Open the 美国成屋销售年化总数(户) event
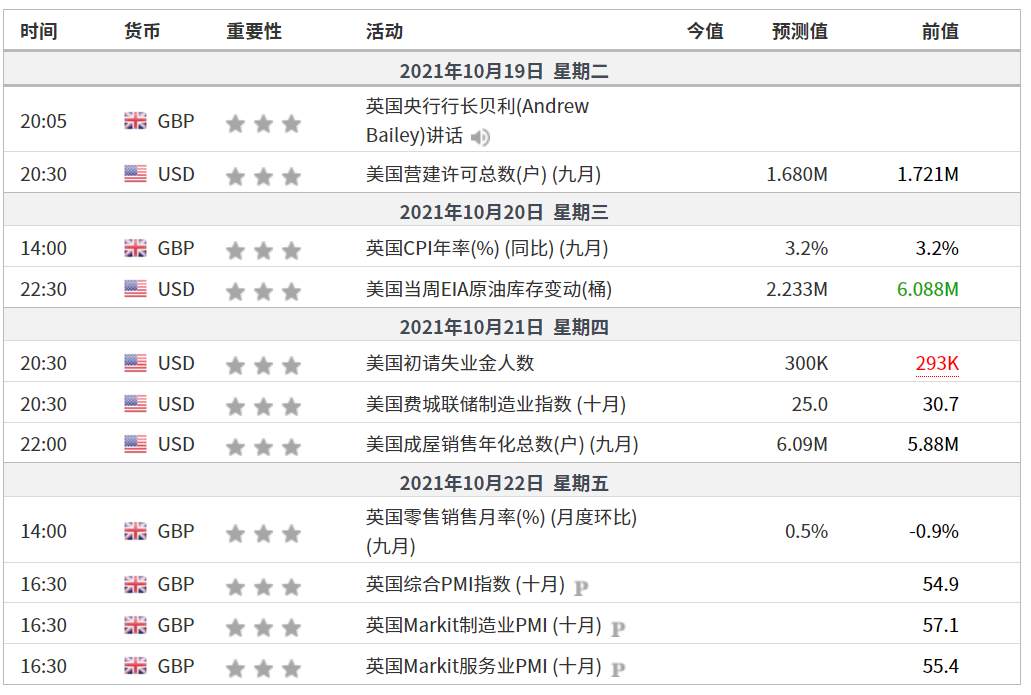Screen dimensions: 1031x695 502,444
